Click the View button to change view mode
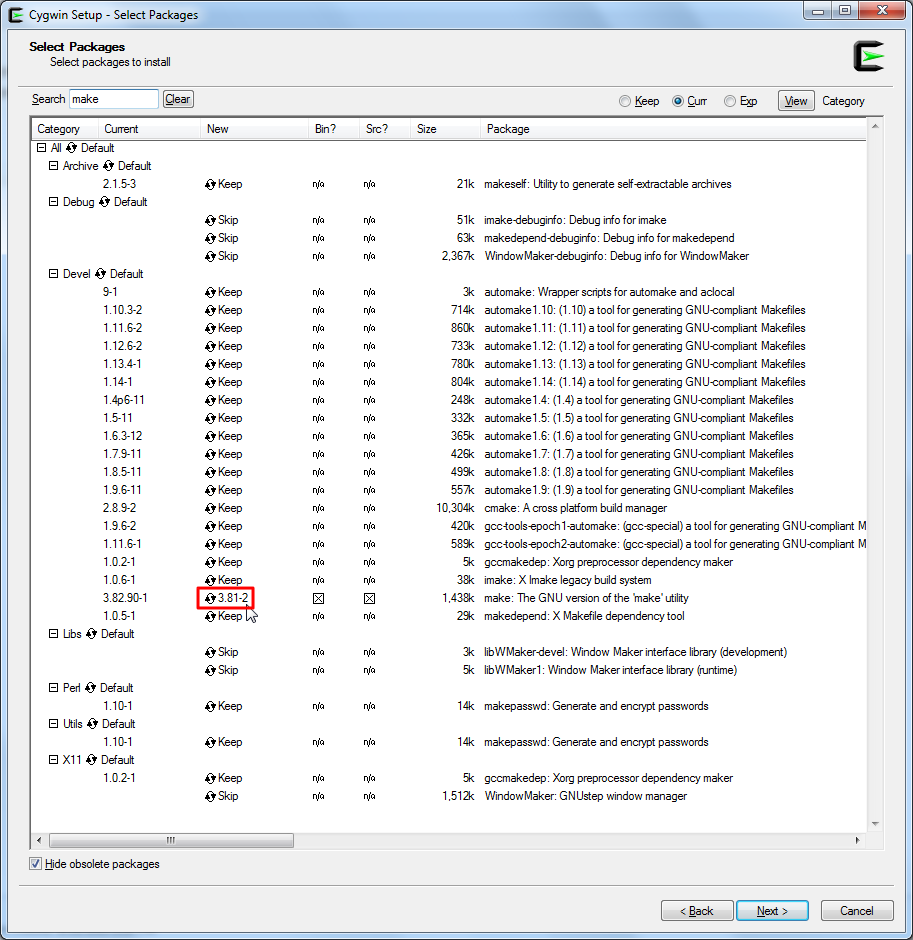 [796, 101]
